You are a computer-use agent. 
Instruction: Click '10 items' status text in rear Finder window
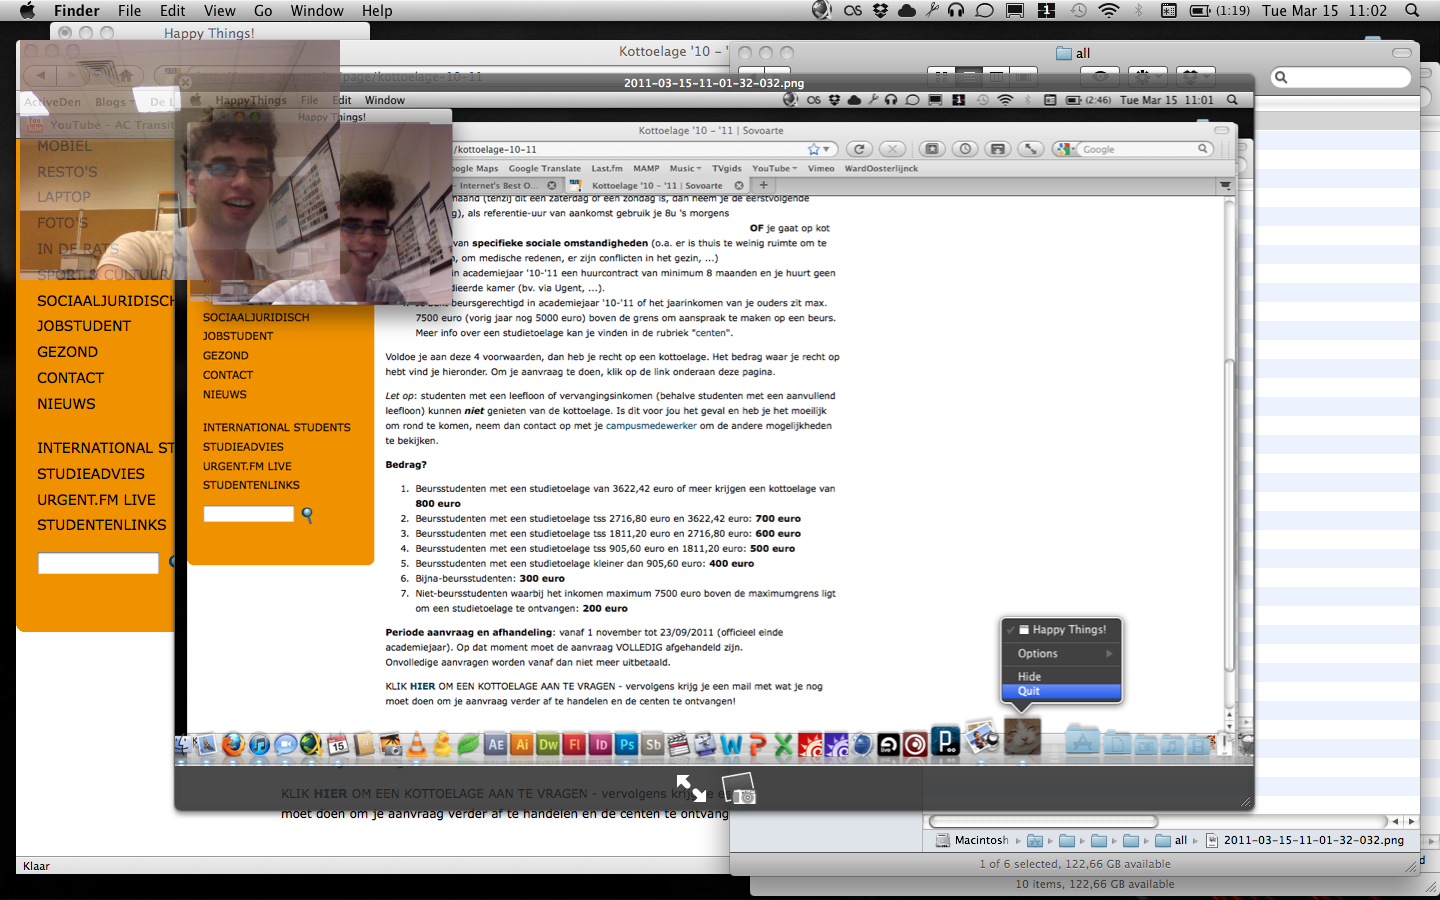click(1095, 884)
